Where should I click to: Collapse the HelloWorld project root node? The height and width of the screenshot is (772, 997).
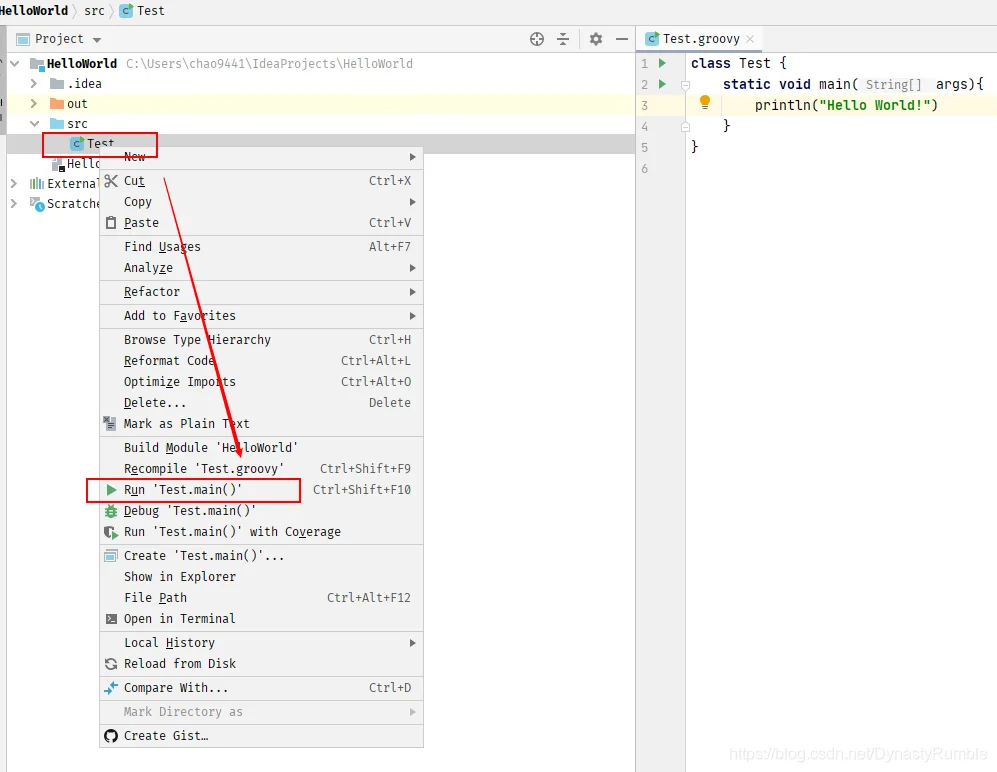click(15, 64)
